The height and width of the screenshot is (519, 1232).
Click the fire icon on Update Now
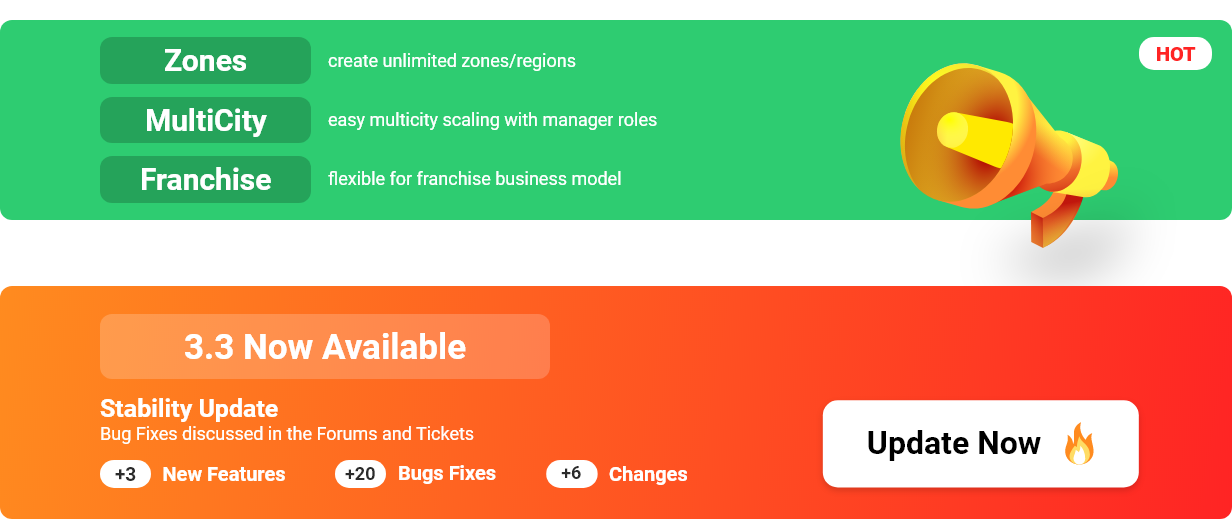click(x=1079, y=444)
